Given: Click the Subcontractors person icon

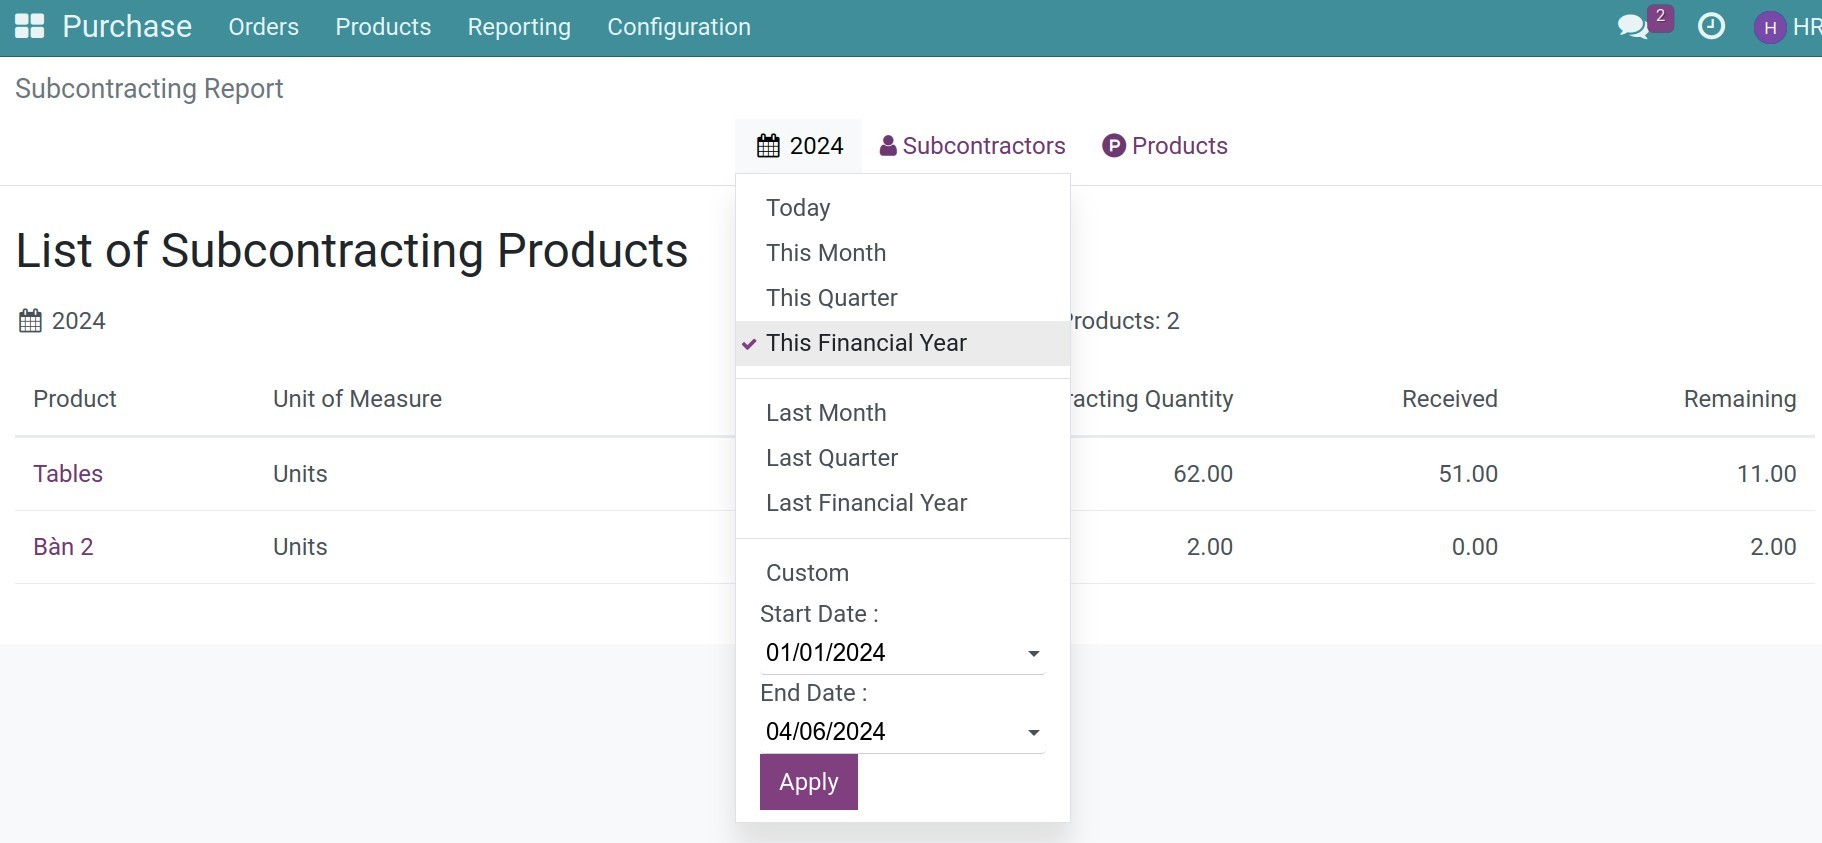Looking at the screenshot, I should (887, 146).
